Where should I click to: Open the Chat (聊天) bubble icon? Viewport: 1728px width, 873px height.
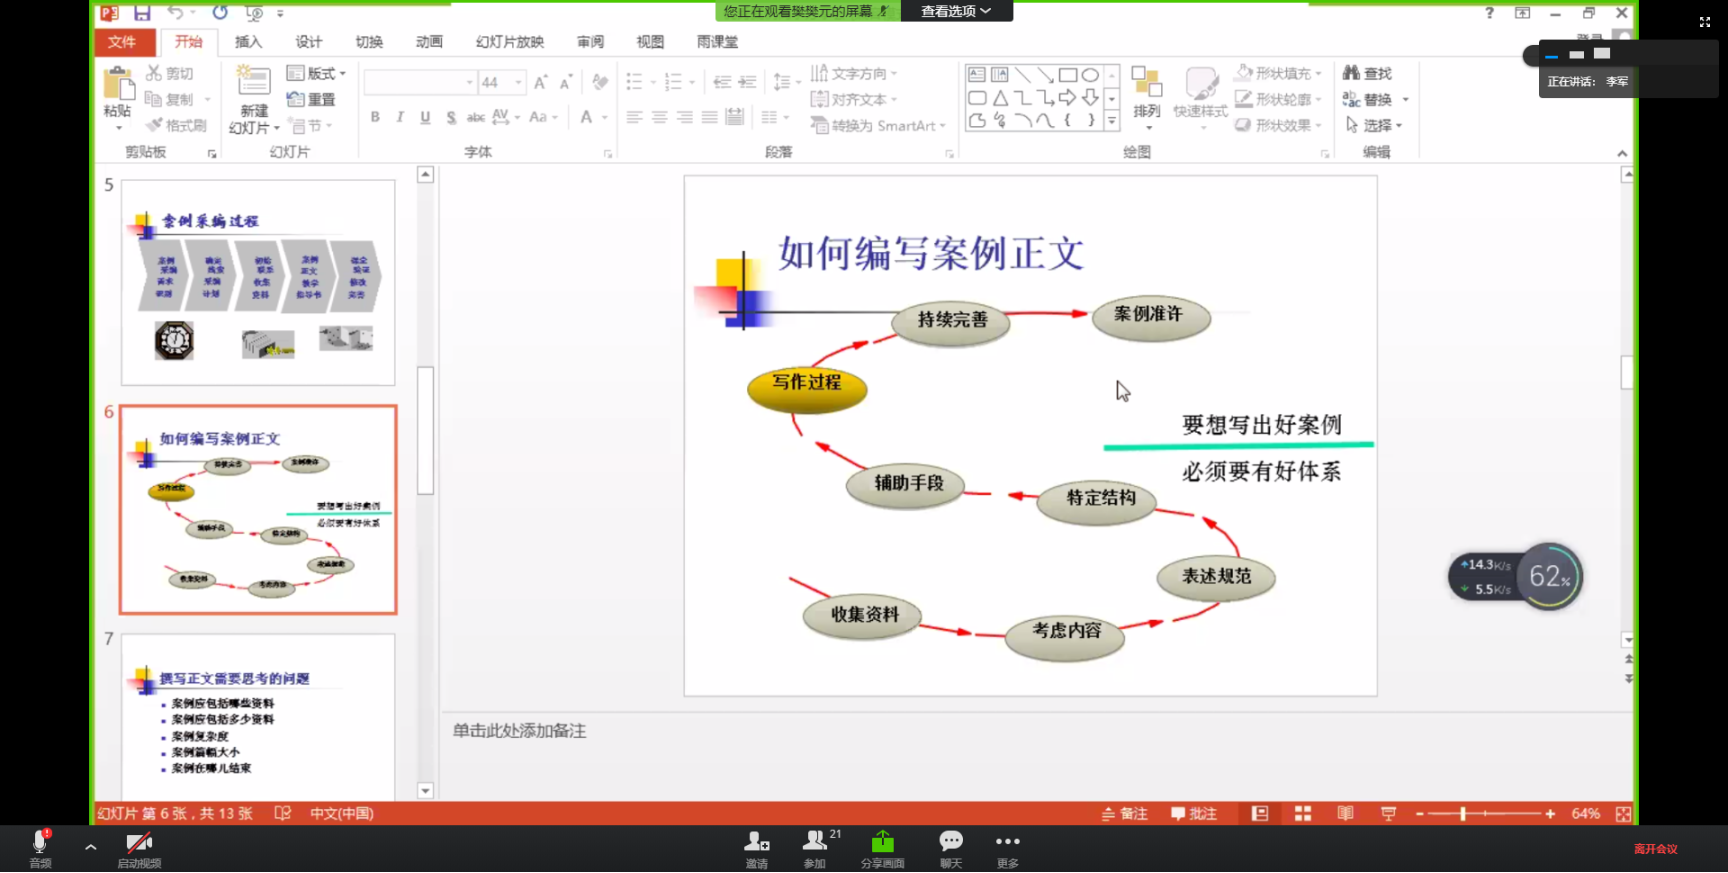(950, 841)
